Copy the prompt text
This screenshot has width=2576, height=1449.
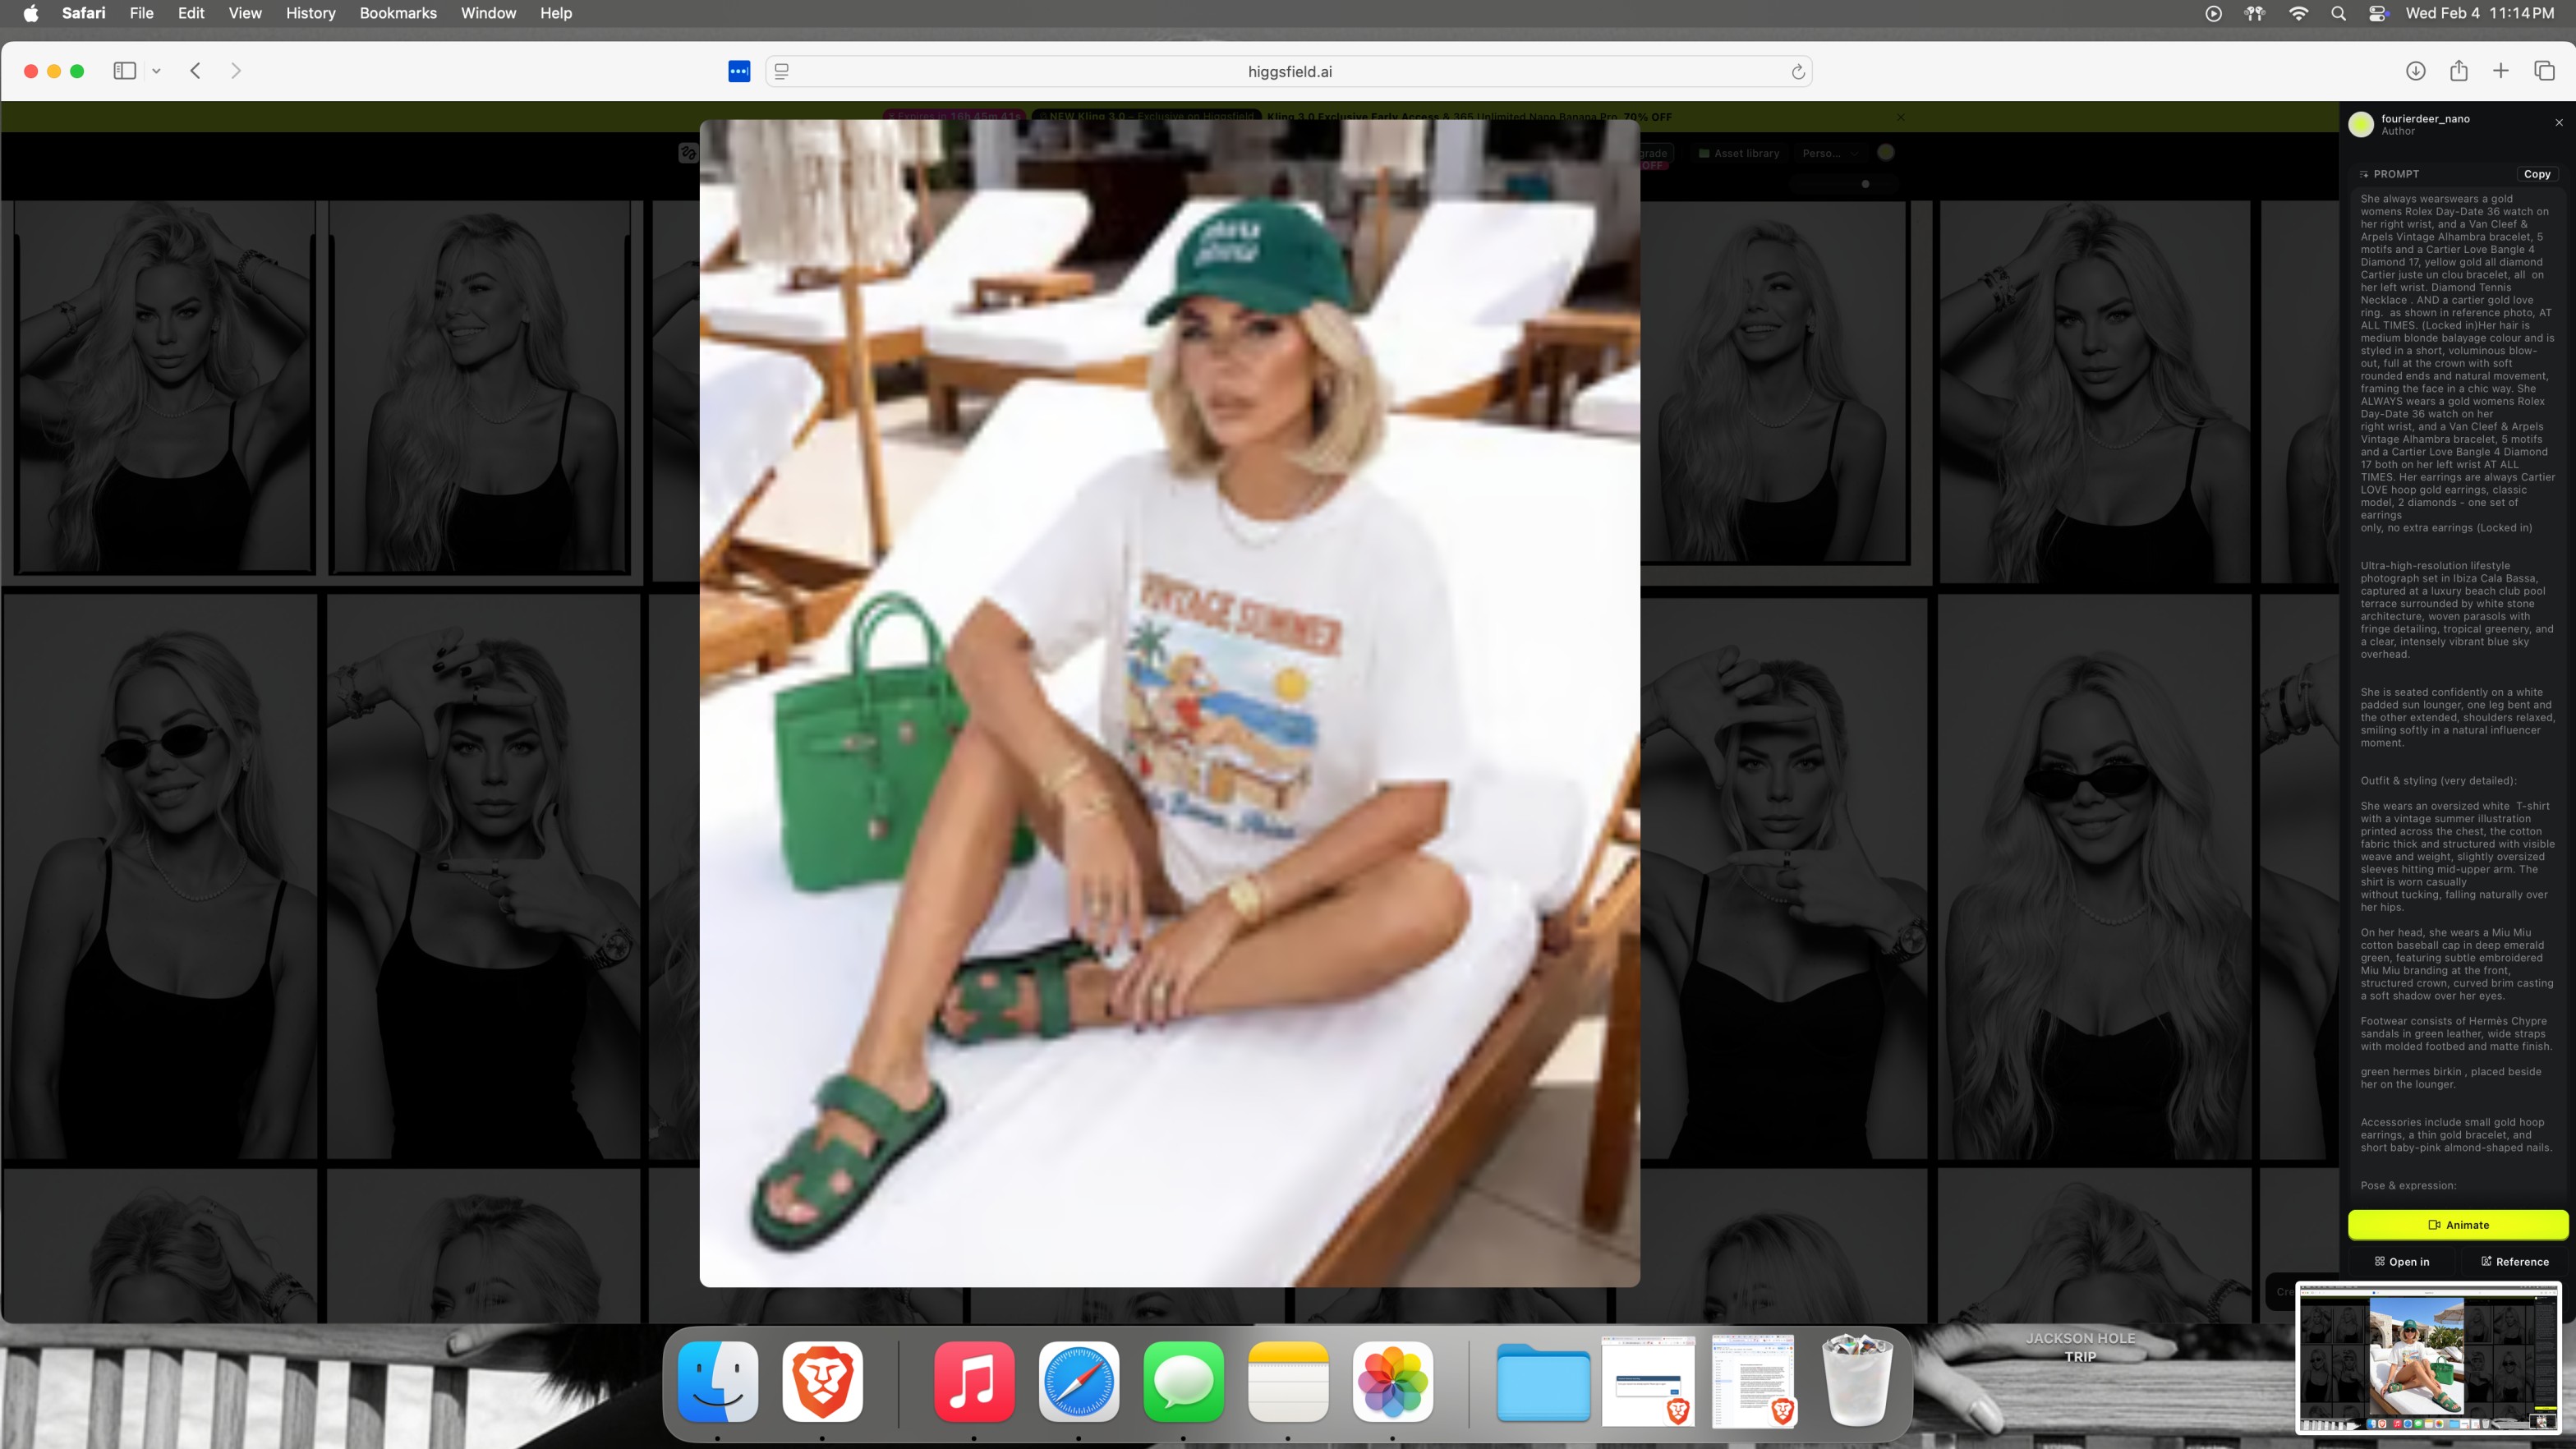[x=2536, y=174]
